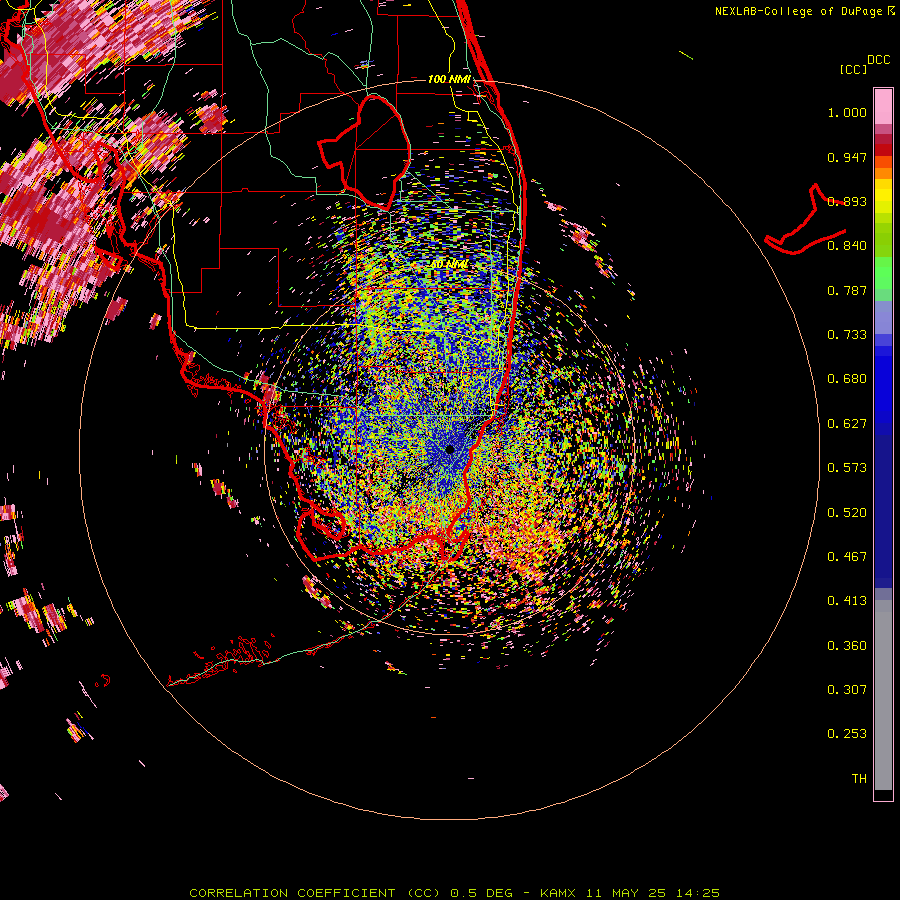Select the 0.680 scale label
The width and height of the screenshot is (900, 900).
point(847,379)
